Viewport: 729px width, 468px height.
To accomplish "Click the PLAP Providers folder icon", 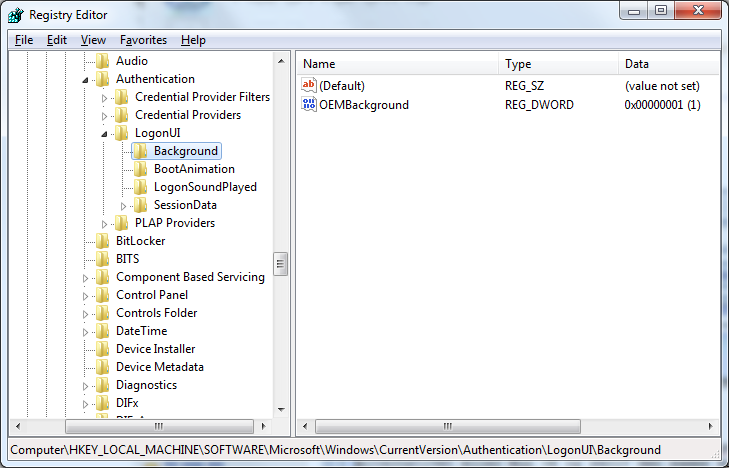I will tap(121, 223).
